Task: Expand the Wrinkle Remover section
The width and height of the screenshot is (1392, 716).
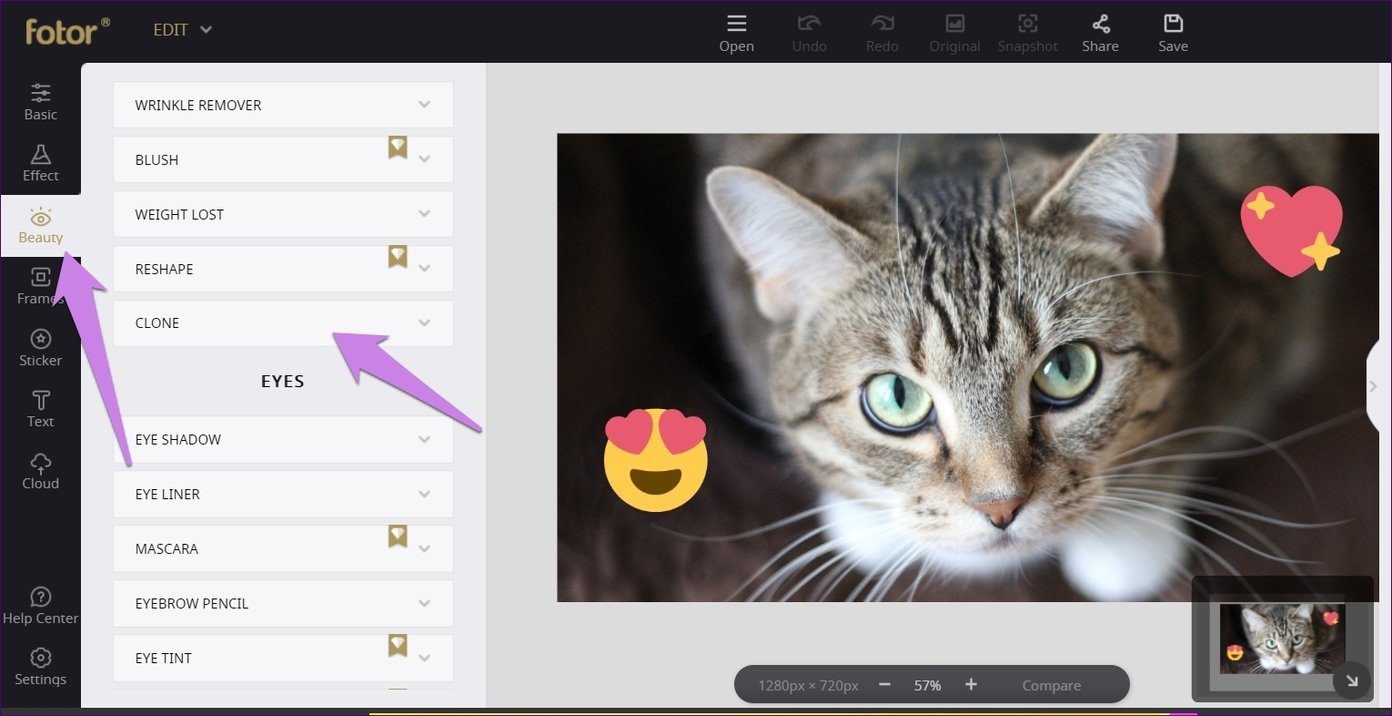Action: (x=283, y=105)
